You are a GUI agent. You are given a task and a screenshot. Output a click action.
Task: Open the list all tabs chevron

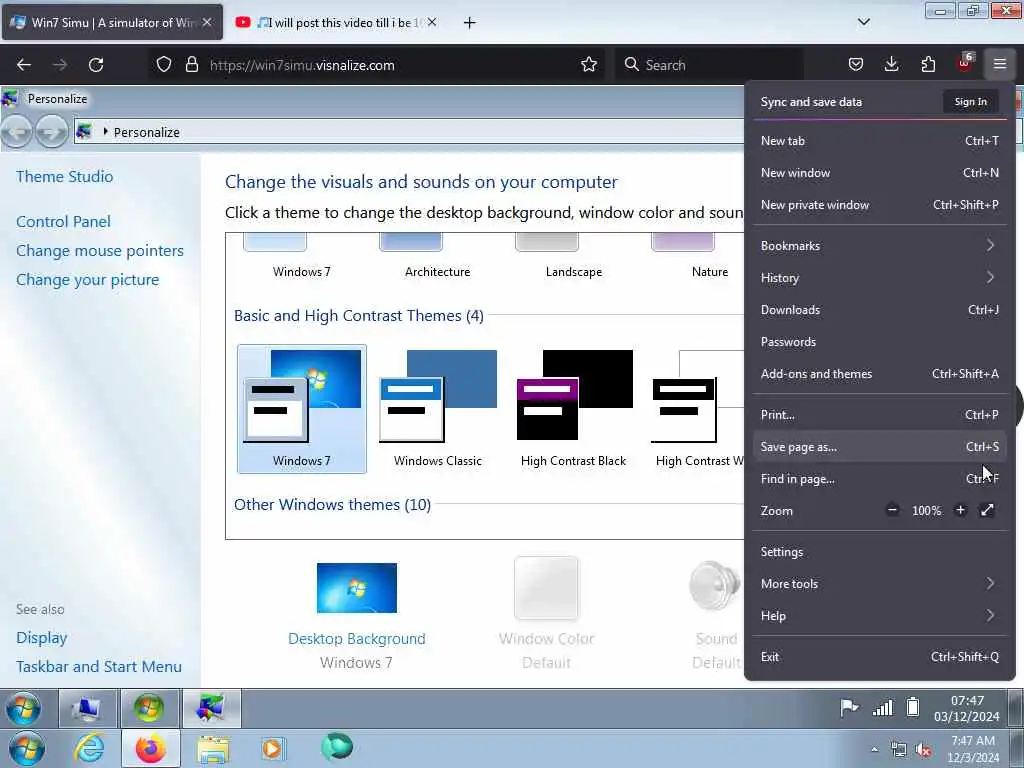point(863,22)
